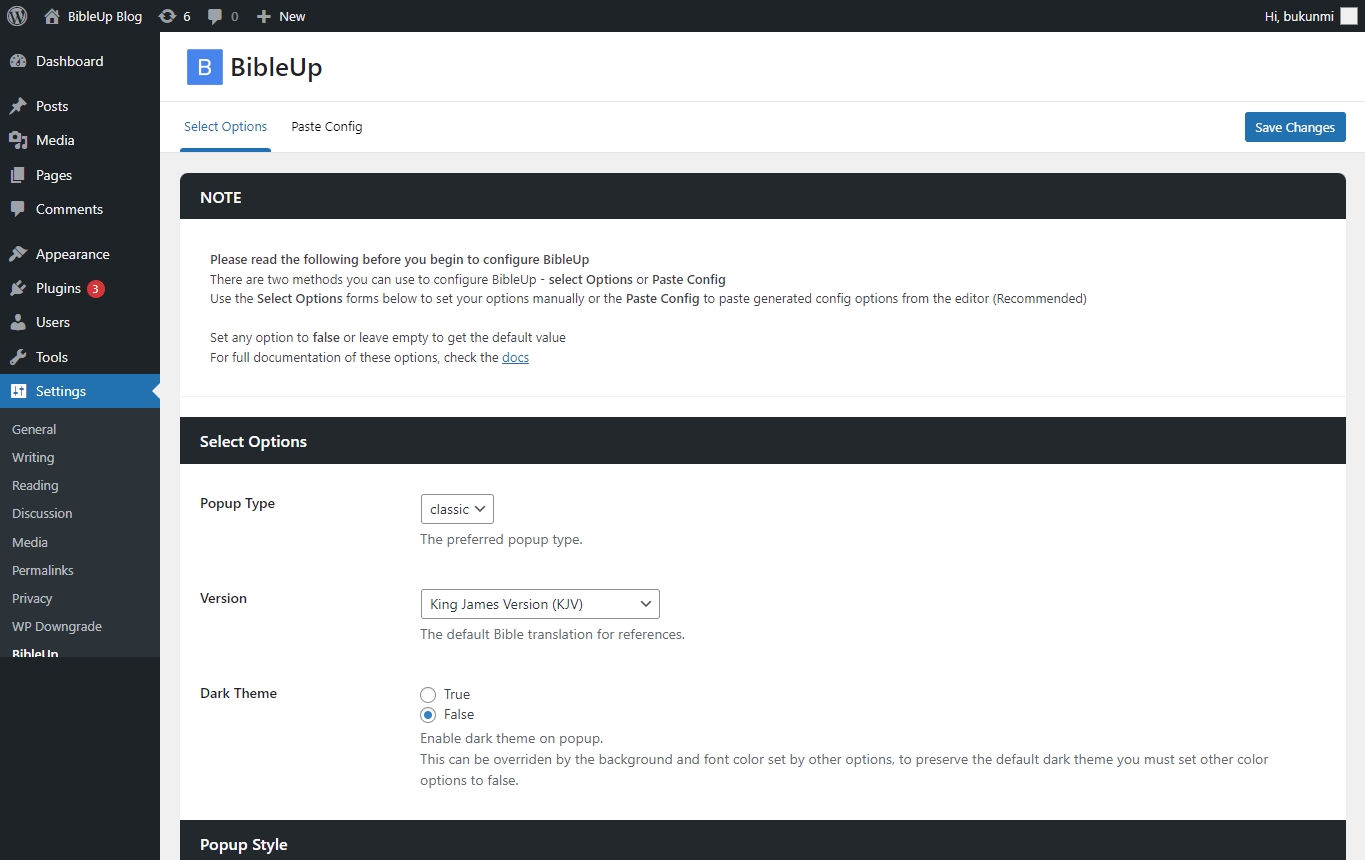Select the Dark Theme False radio
This screenshot has width=1365, height=860.
pyautogui.click(x=428, y=715)
